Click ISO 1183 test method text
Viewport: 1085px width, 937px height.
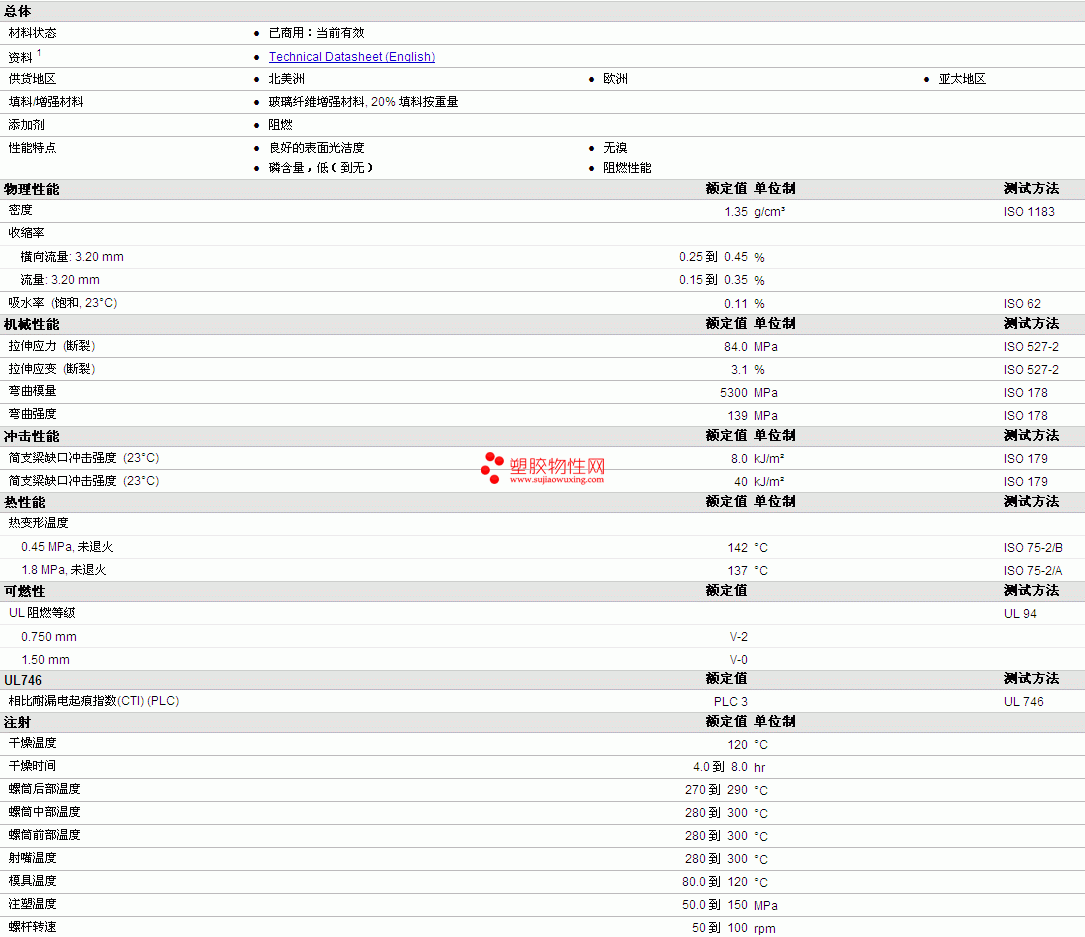(1029, 212)
